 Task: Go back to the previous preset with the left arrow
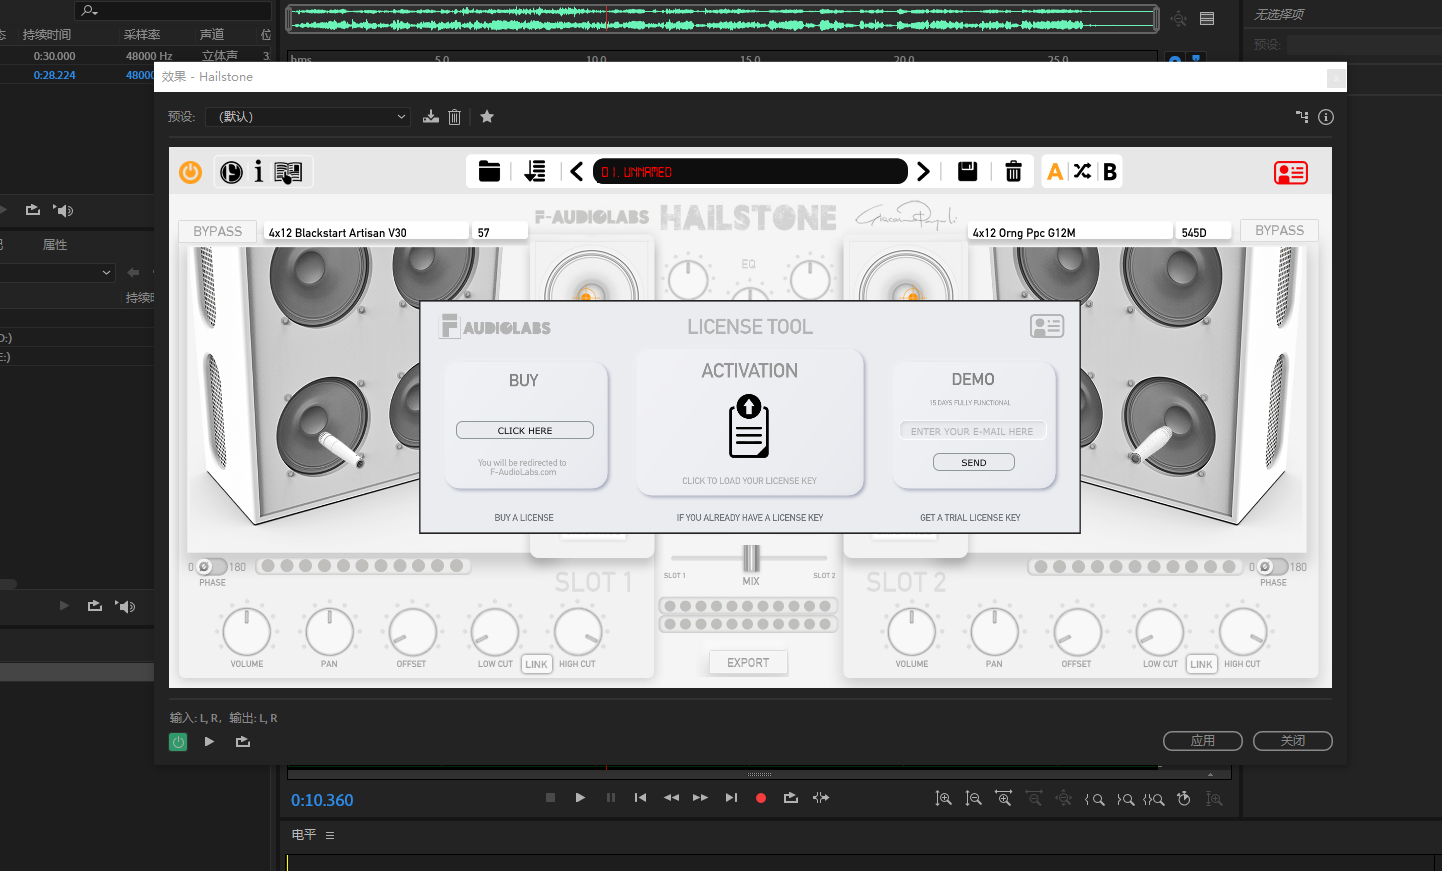(x=577, y=171)
